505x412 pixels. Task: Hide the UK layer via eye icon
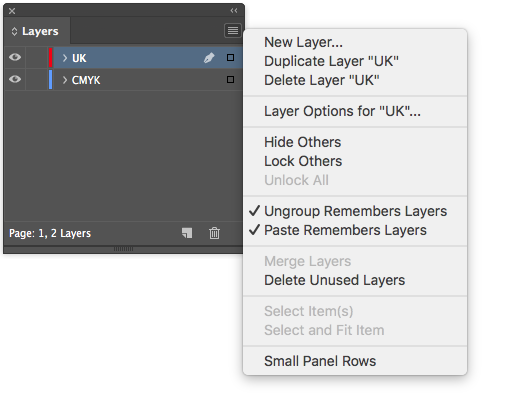[15, 57]
